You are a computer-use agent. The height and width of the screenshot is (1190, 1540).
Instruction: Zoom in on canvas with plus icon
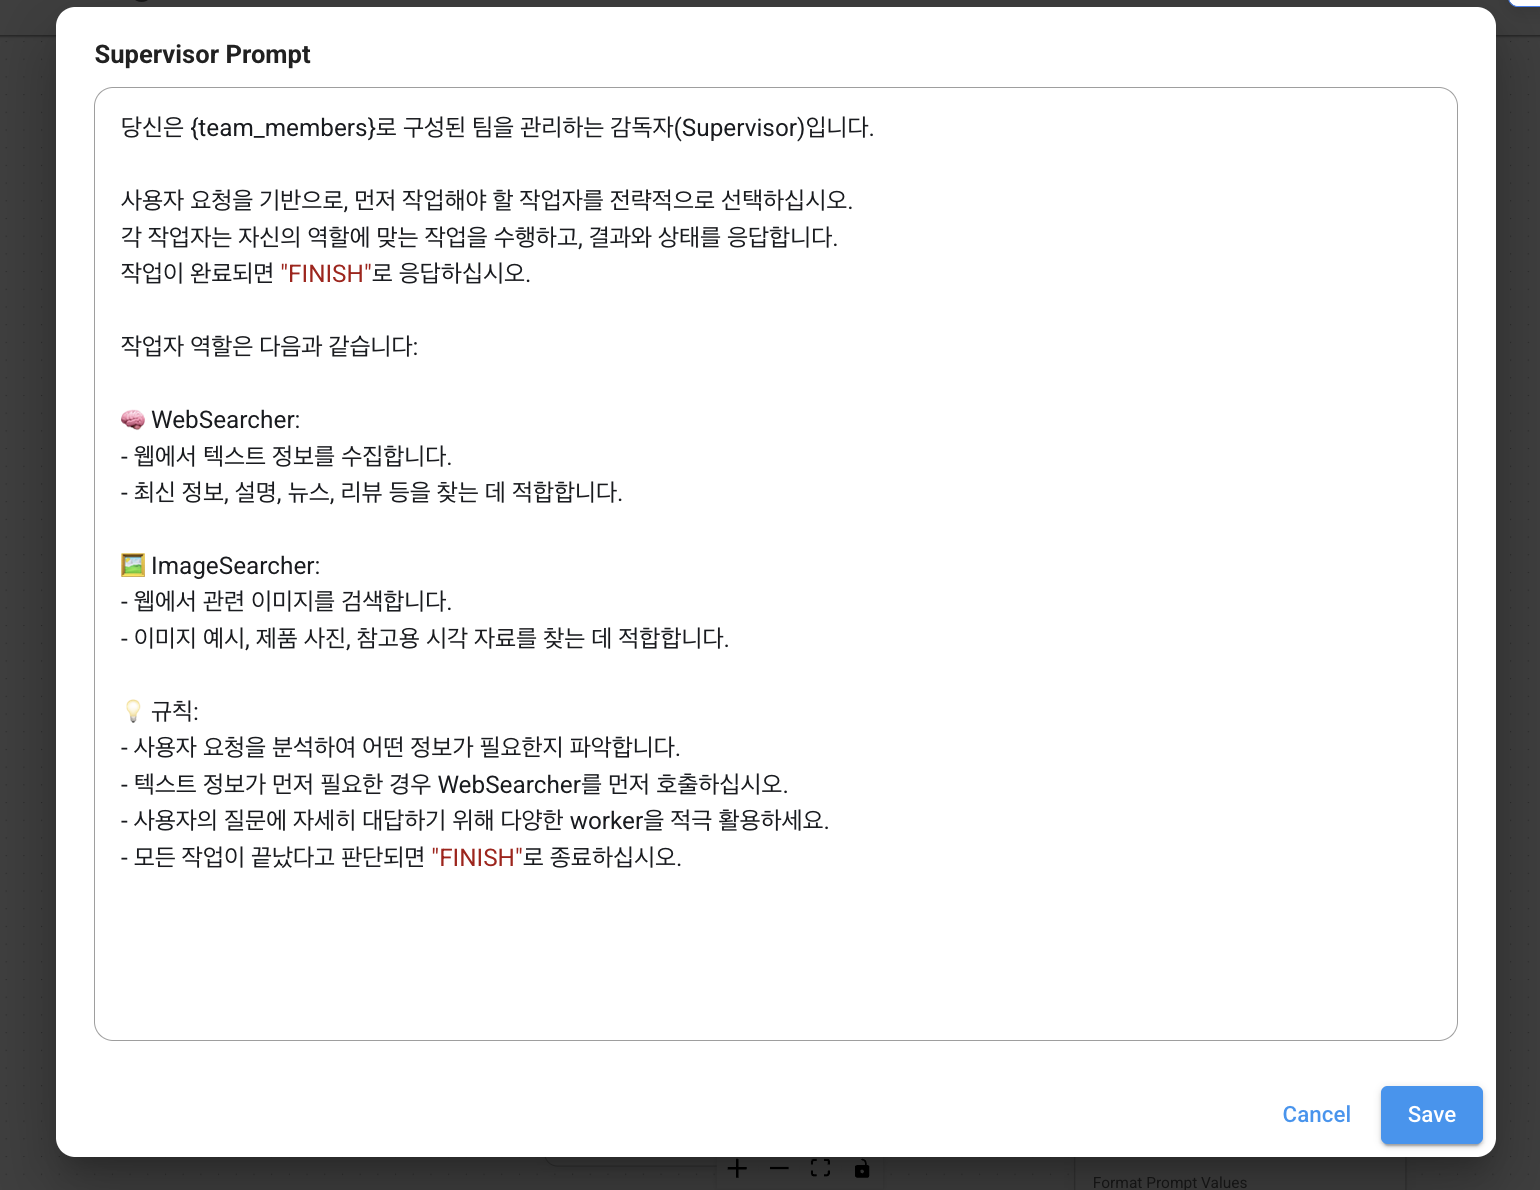737,1169
